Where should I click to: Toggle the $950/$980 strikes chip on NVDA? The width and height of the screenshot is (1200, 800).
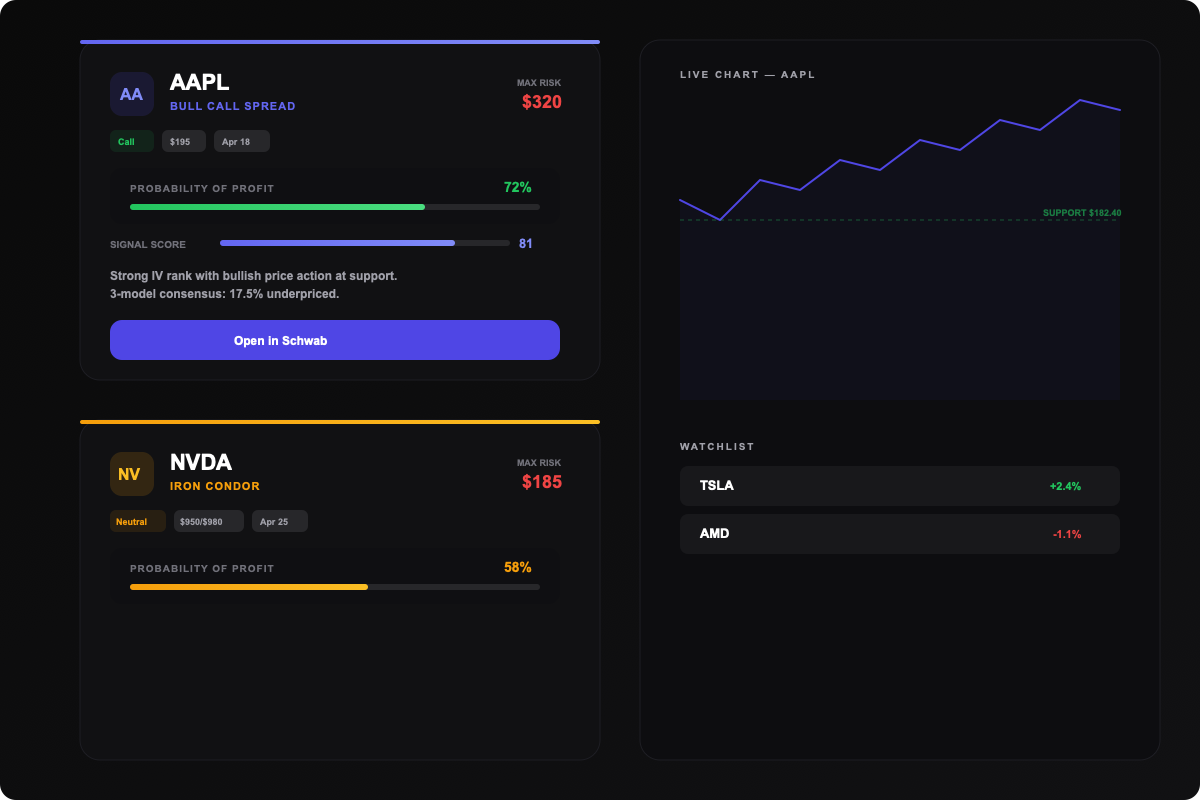point(208,521)
